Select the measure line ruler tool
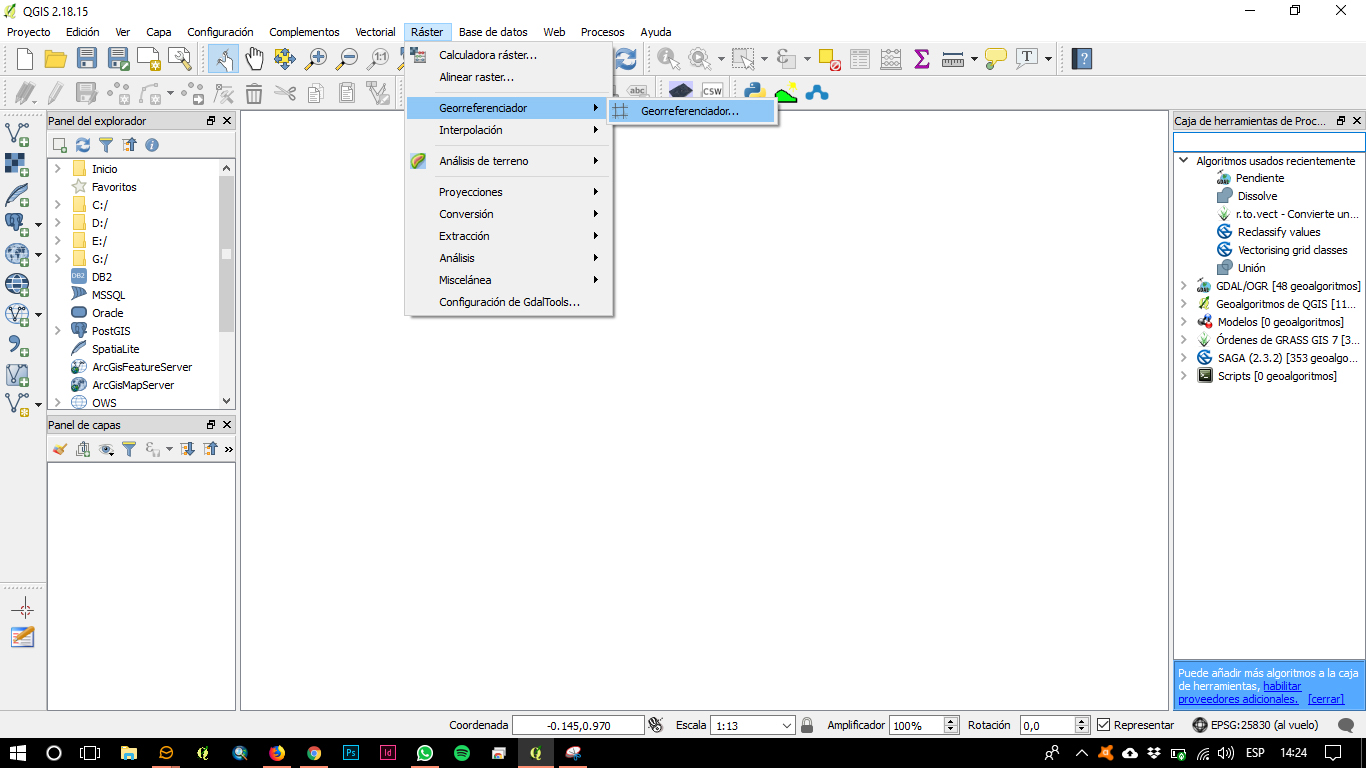This screenshot has height=768, width=1366. [952, 59]
